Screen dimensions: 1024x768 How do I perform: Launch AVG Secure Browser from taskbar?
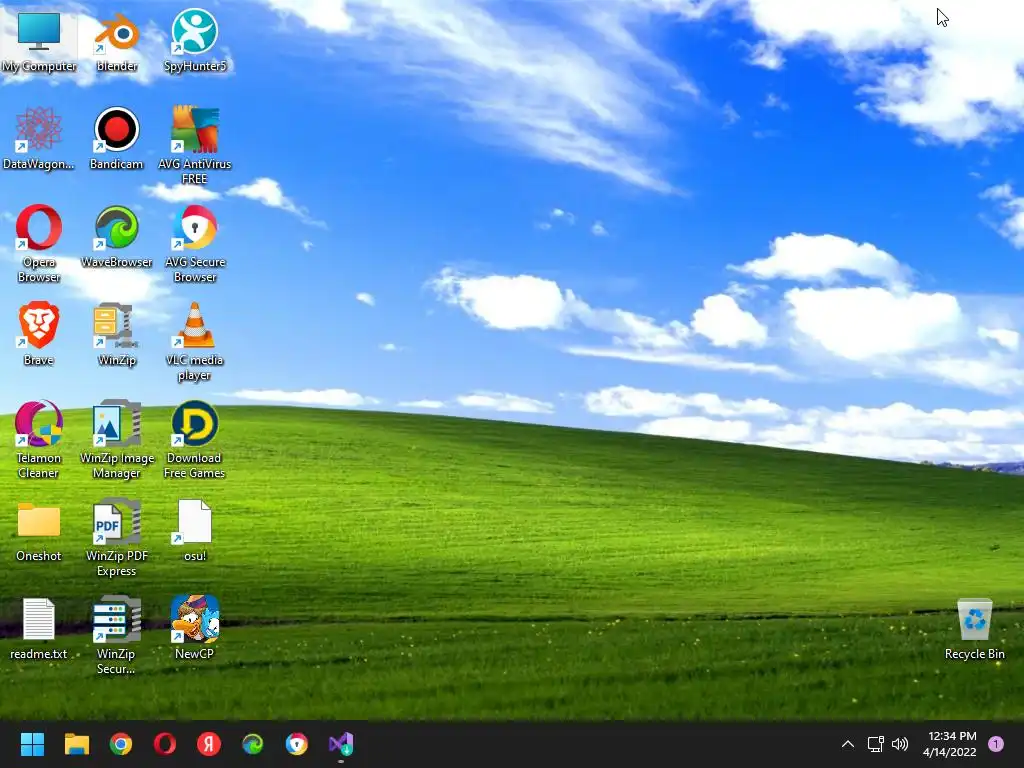296,744
